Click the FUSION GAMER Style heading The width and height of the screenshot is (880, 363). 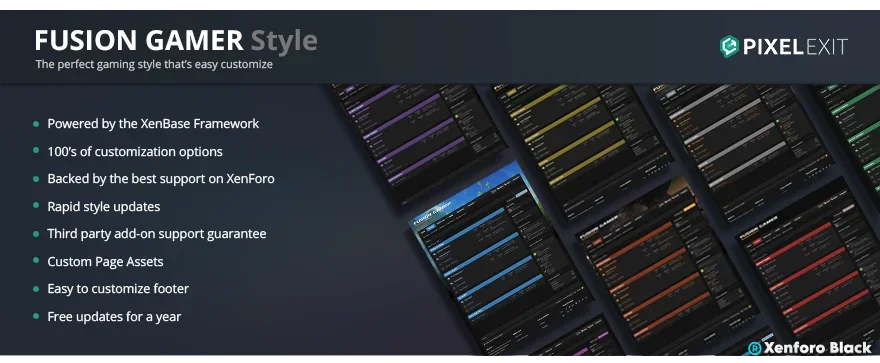point(176,41)
